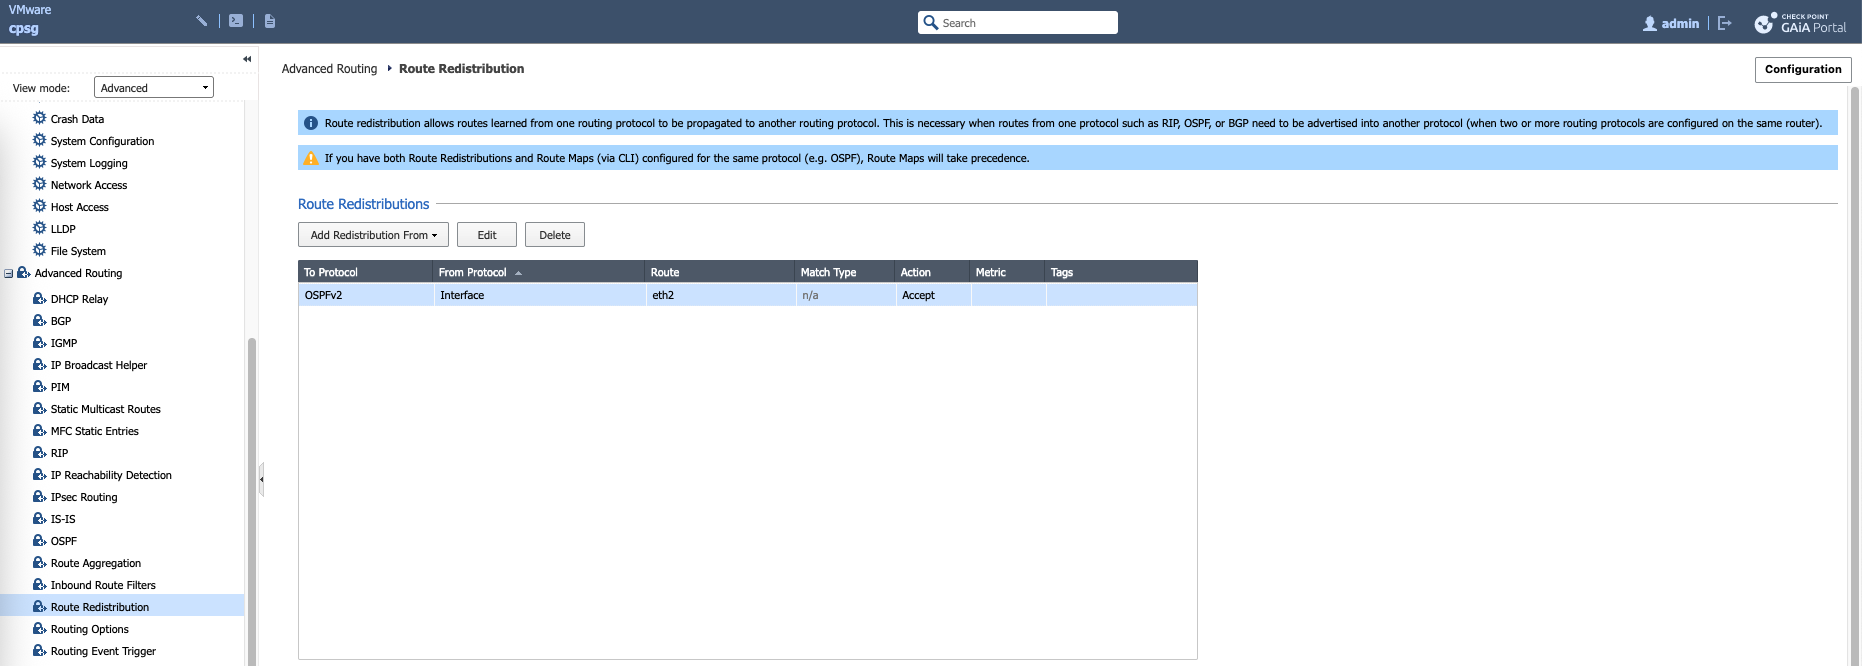Collapse the navigation tree with double-arrow icon
Viewport: 1862px width, 666px height.
coord(247,59)
